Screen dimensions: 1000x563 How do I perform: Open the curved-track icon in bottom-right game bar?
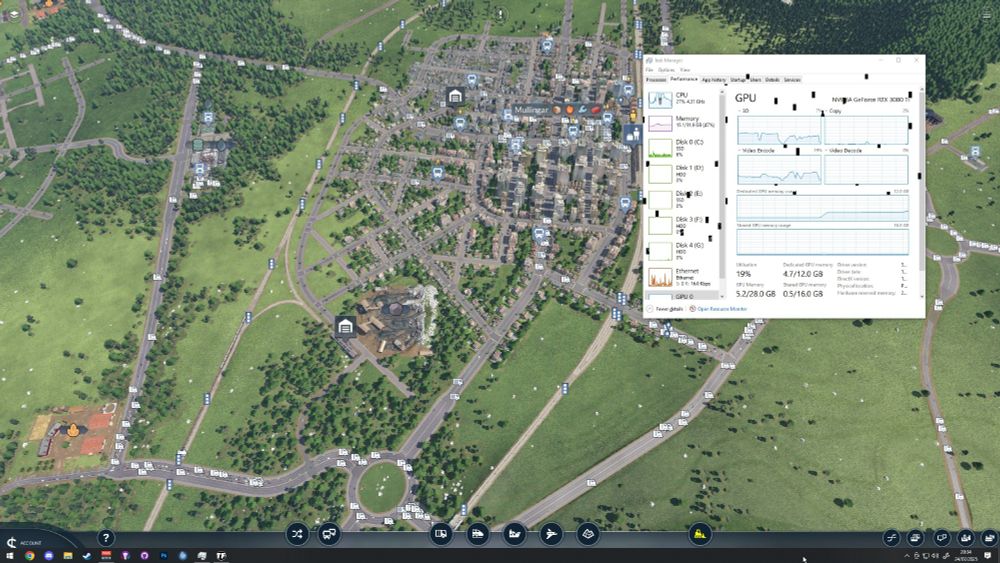click(892, 538)
